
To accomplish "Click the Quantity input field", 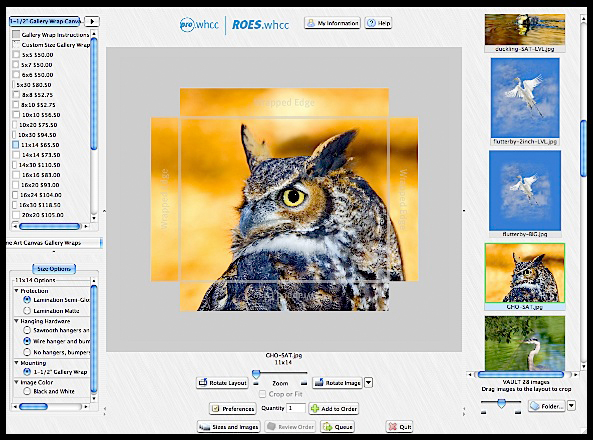I will click(x=296, y=408).
